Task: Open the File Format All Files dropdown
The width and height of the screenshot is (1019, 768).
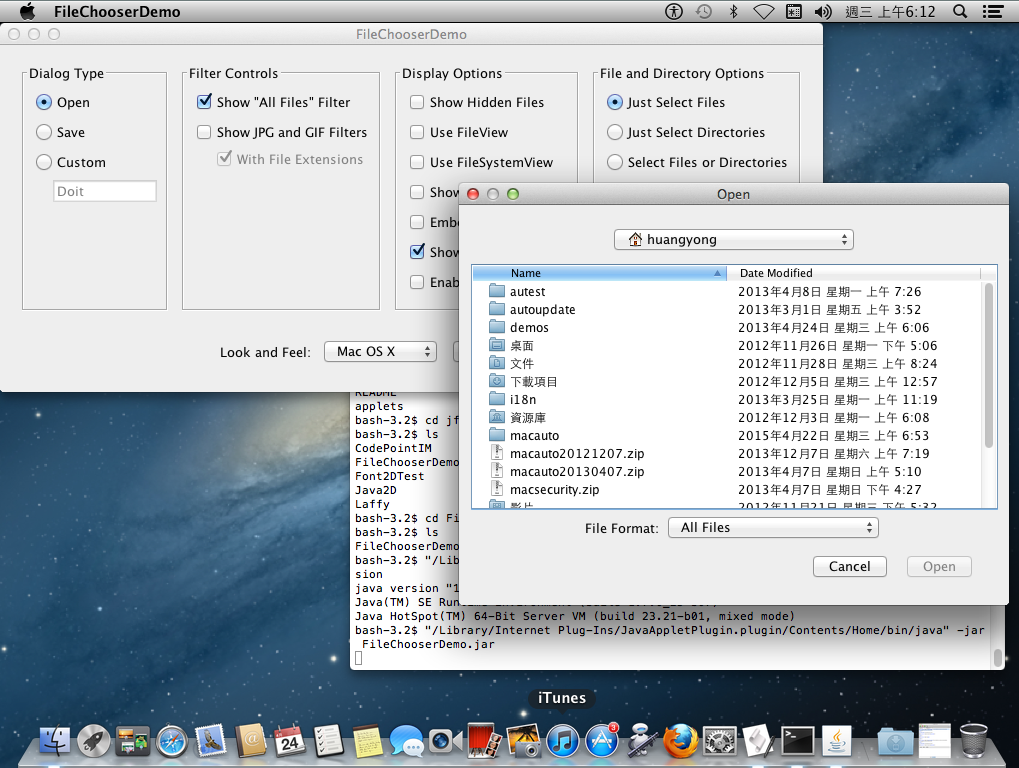Action: pos(772,528)
